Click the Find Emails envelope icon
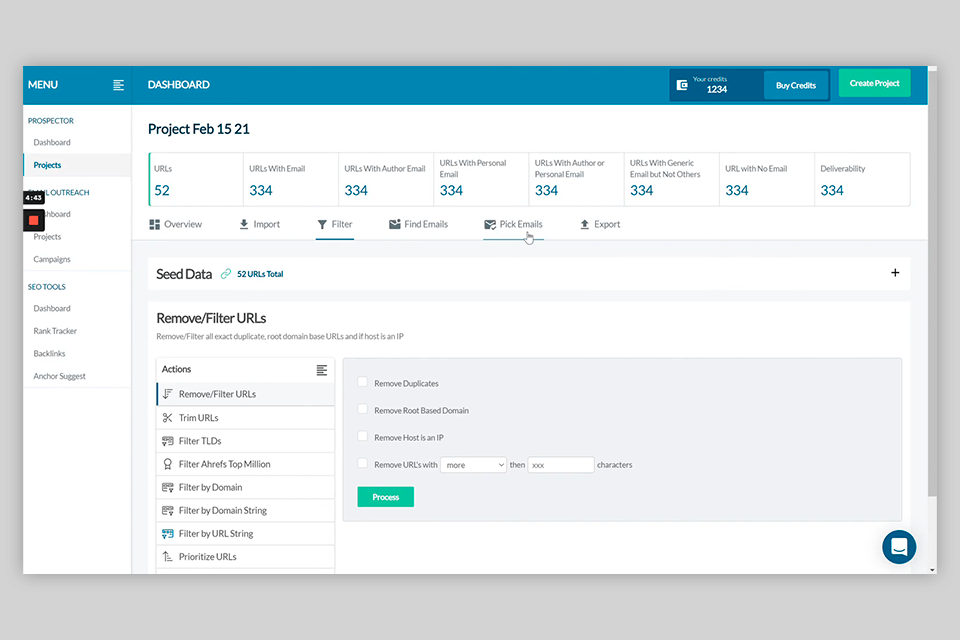This screenshot has width=960, height=640. click(x=395, y=224)
